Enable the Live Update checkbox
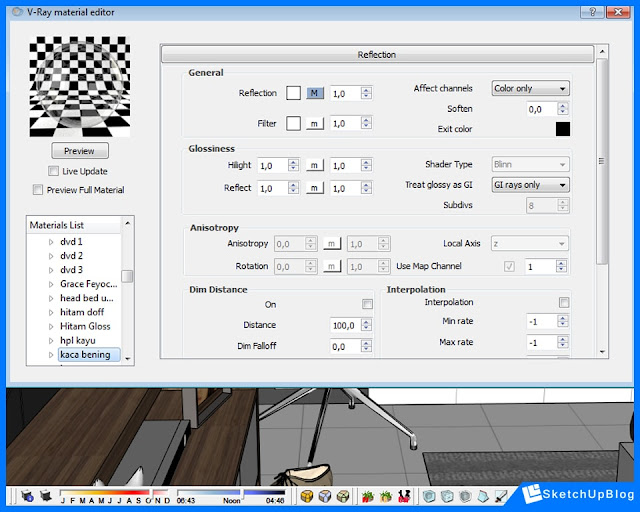 53,171
